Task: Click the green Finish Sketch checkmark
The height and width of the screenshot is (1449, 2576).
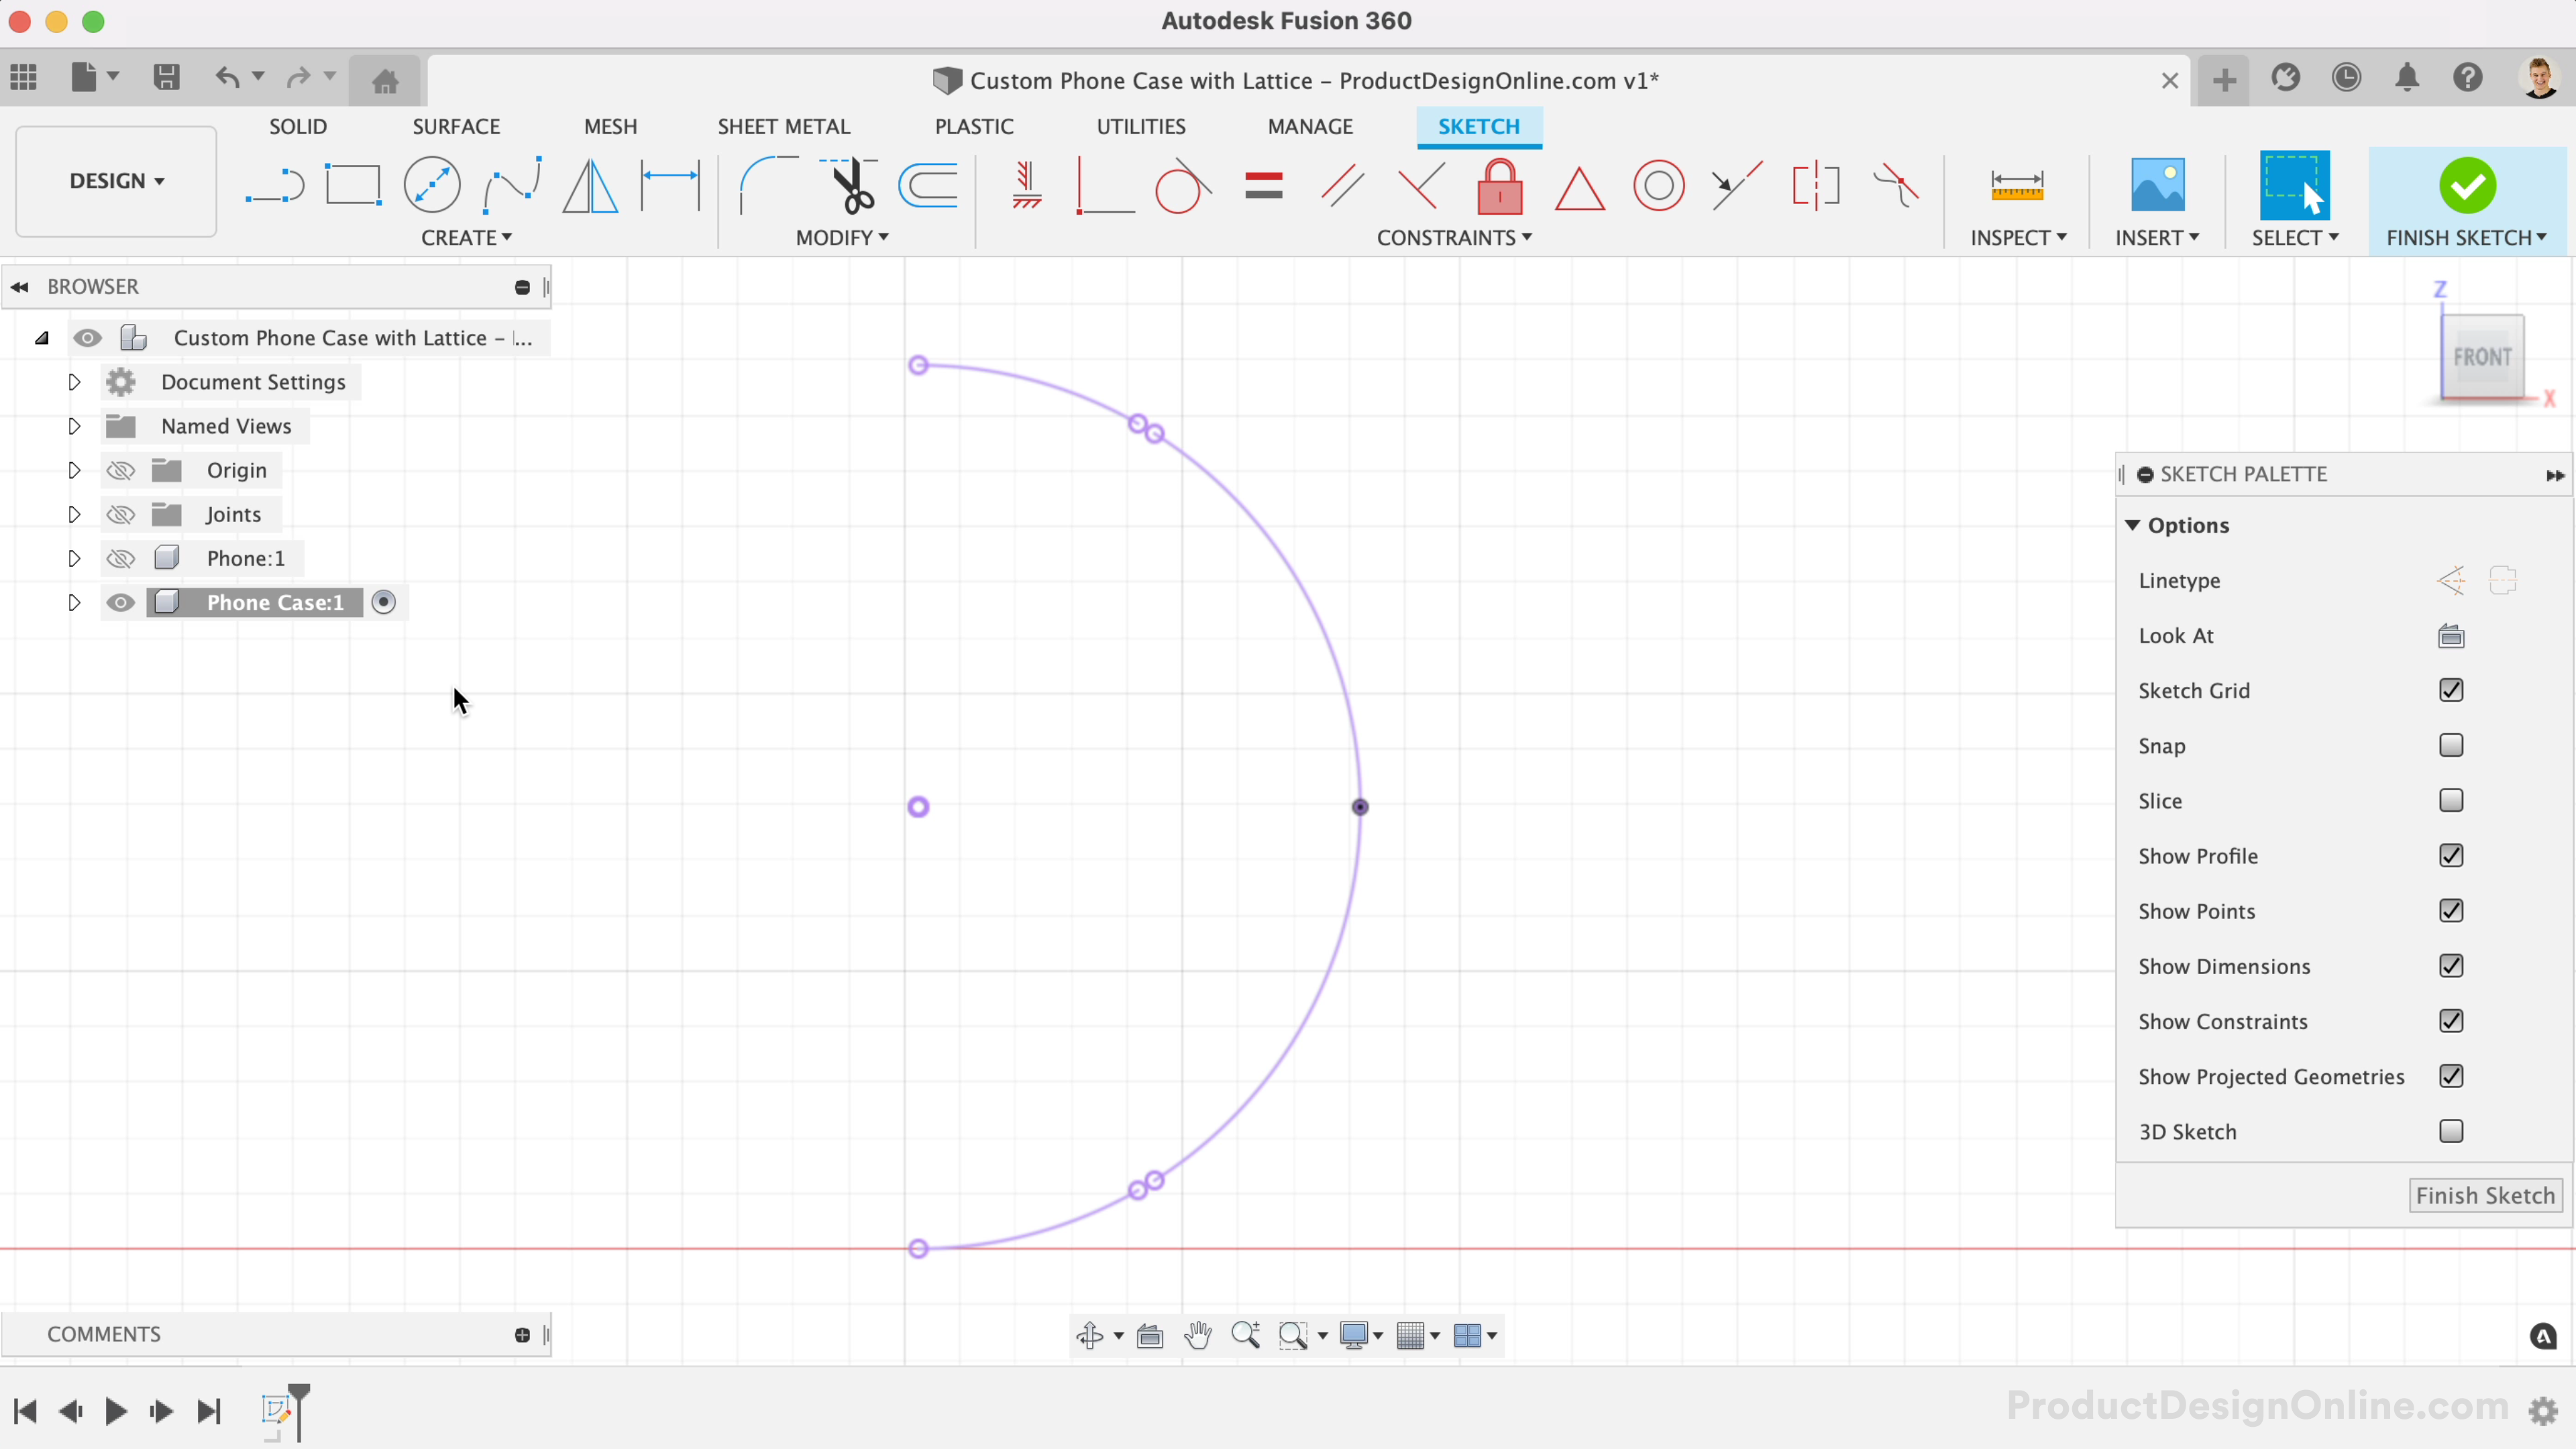Action: [x=2467, y=186]
